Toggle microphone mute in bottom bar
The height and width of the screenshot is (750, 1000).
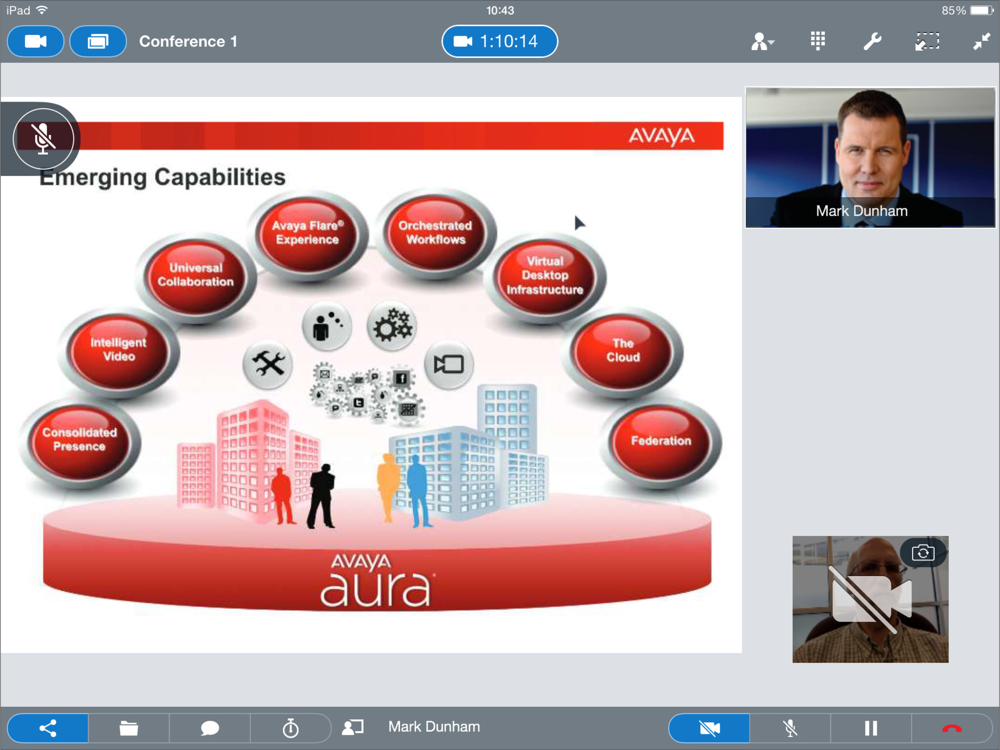(x=790, y=728)
